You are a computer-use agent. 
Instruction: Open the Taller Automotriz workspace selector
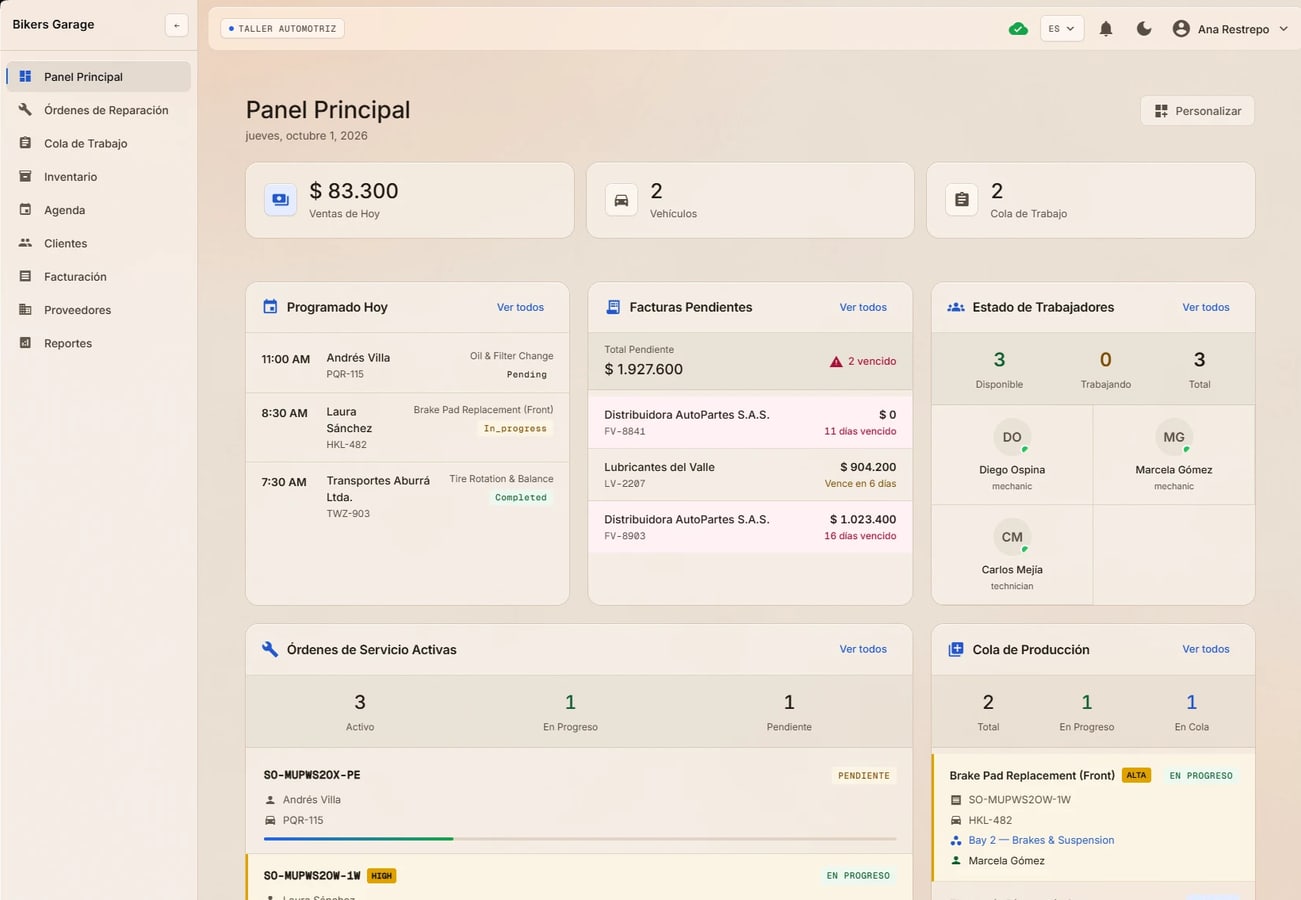283,29
